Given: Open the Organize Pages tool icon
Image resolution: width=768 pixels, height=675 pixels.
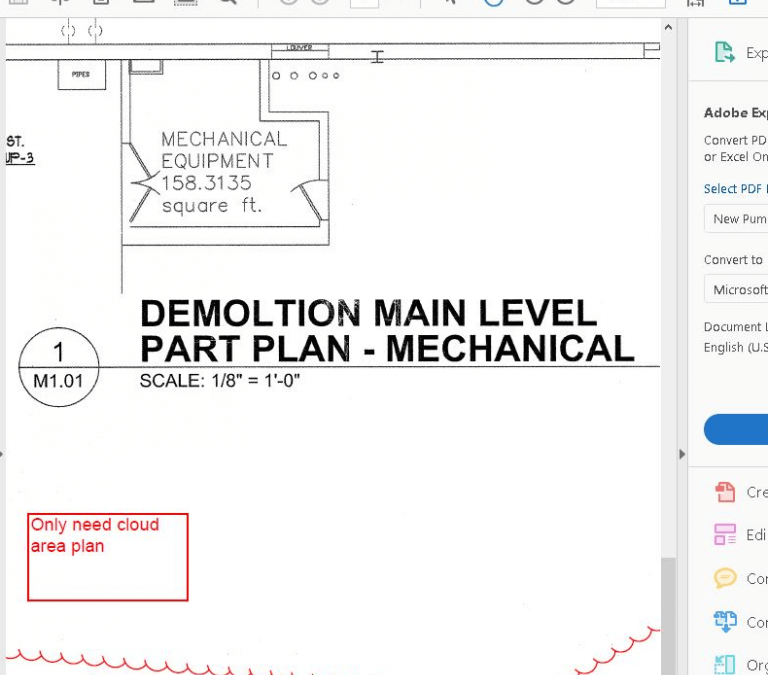Looking at the screenshot, I should [725, 665].
